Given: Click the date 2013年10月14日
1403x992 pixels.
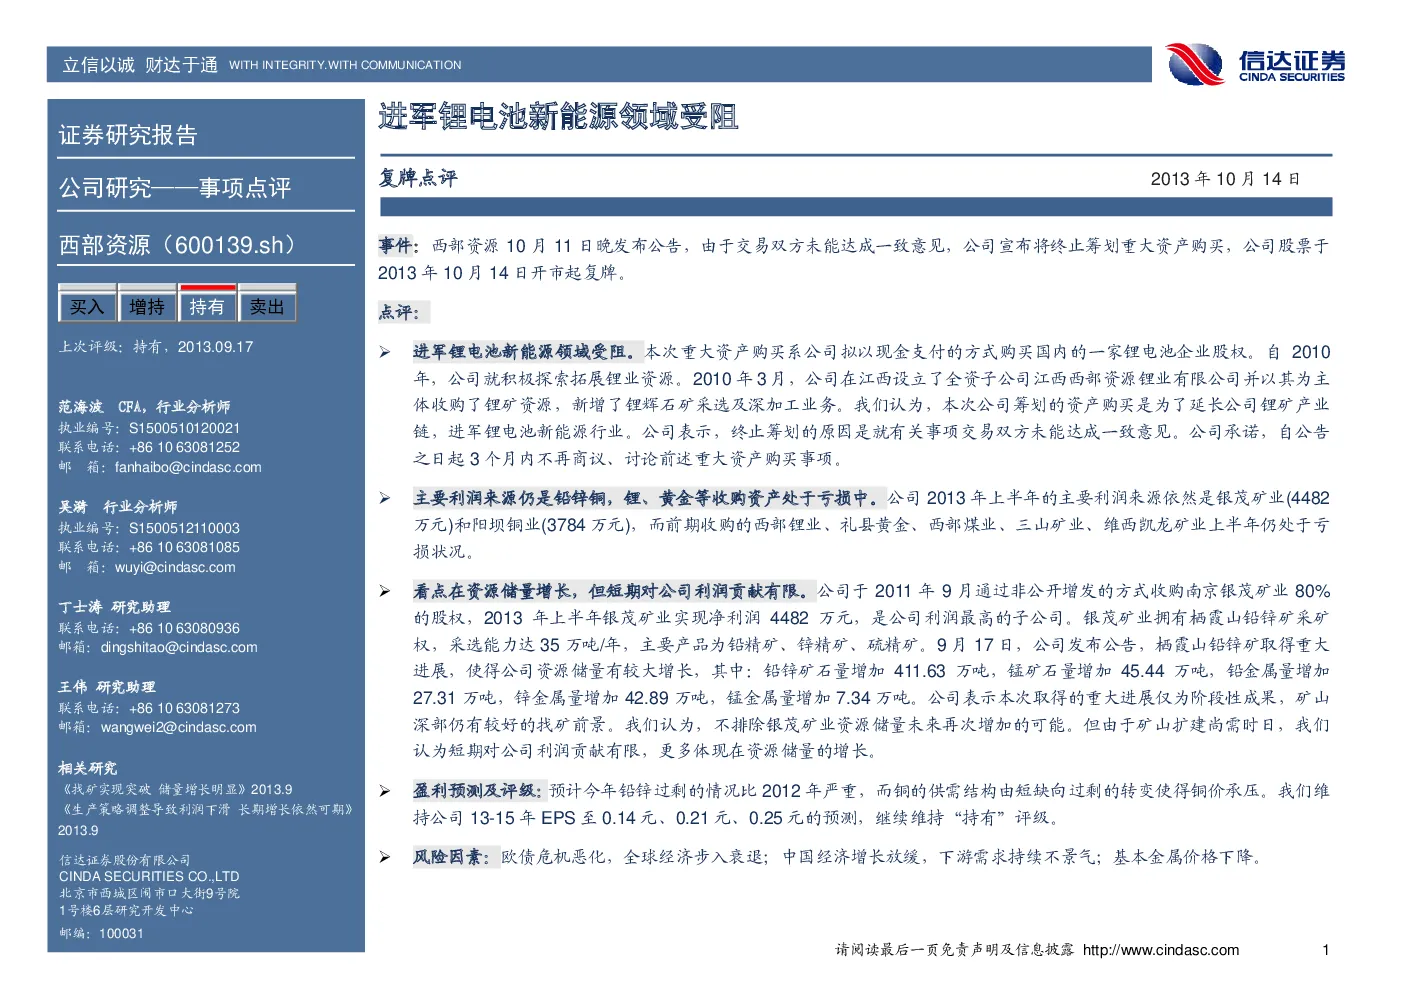Looking at the screenshot, I should [1225, 179].
